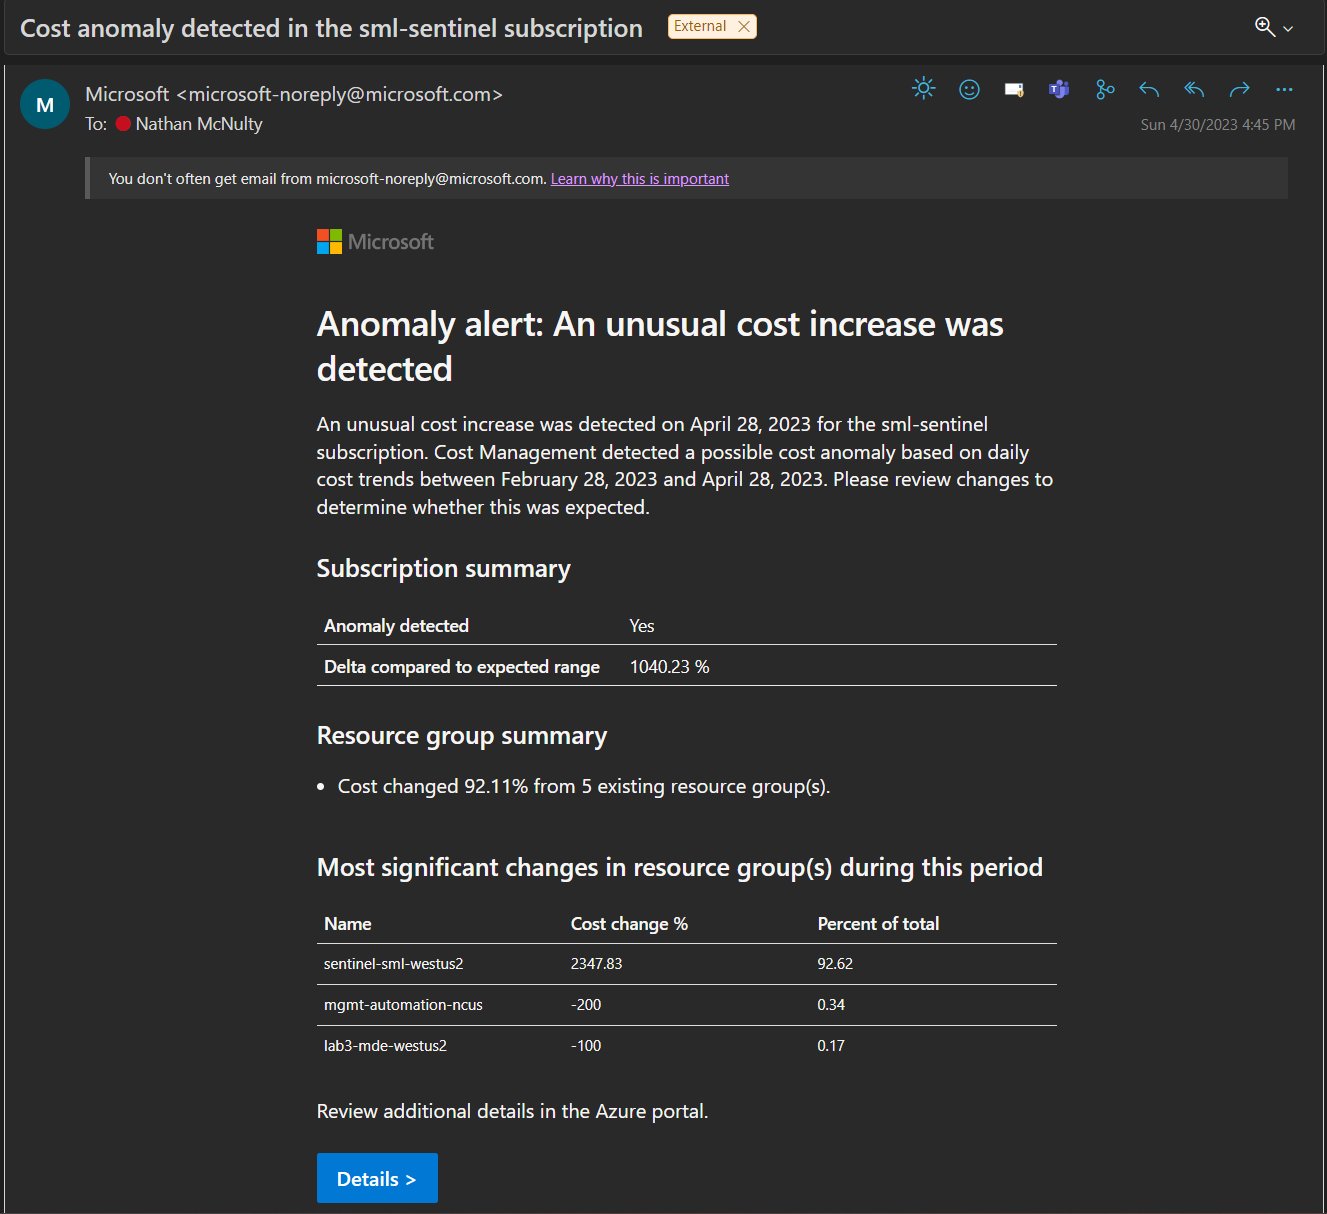Viewport: 1327px width, 1214px height.
Task: Click the 92.62 percent value
Action: [835, 964]
